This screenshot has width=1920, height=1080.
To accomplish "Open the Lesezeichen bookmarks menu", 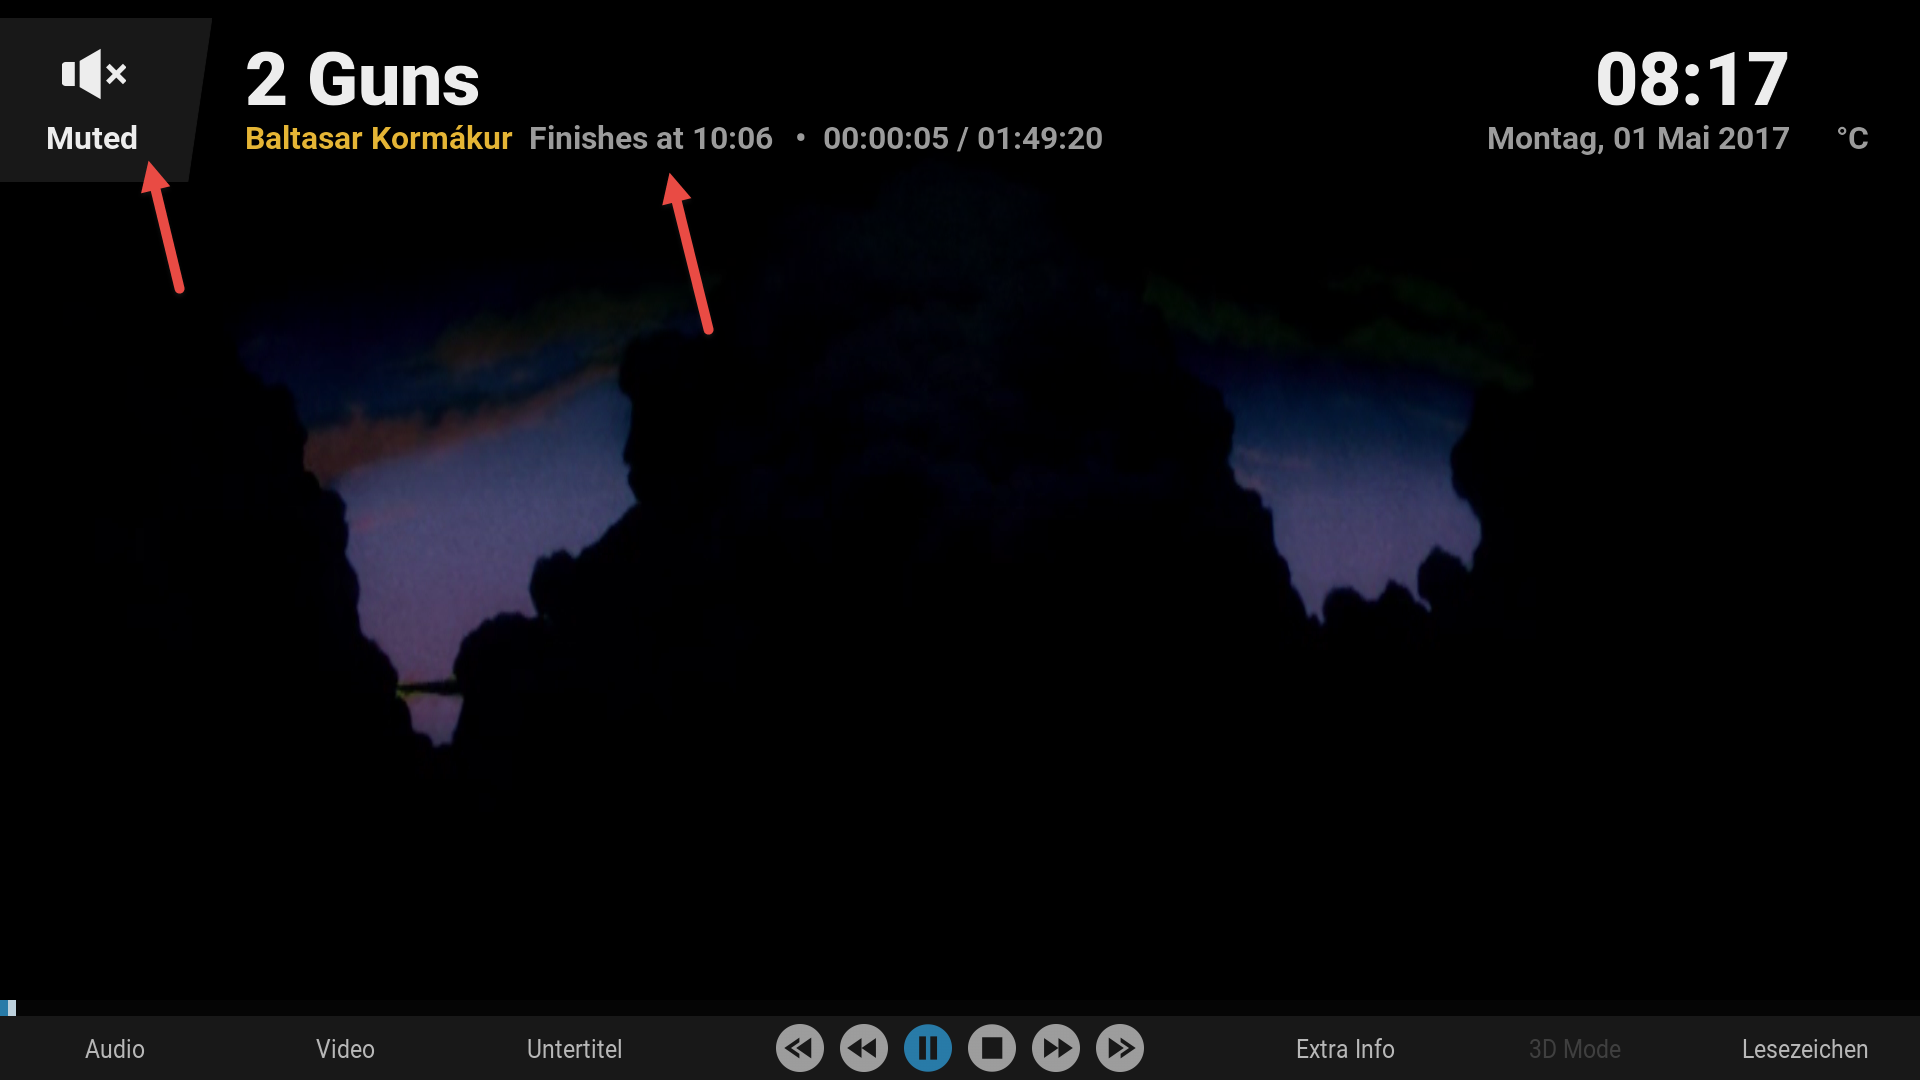I will tap(1805, 1049).
